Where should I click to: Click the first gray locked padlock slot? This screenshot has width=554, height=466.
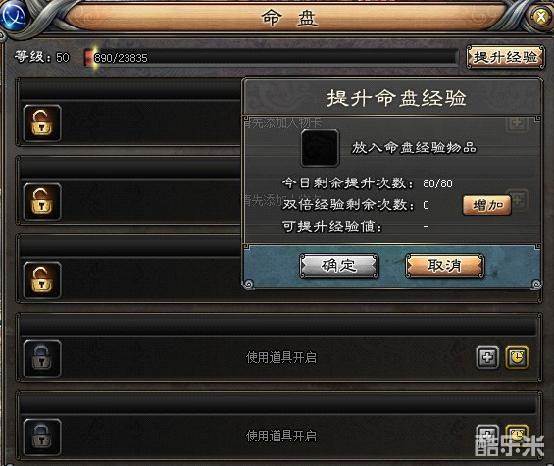pyautogui.click(x=42, y=358)
